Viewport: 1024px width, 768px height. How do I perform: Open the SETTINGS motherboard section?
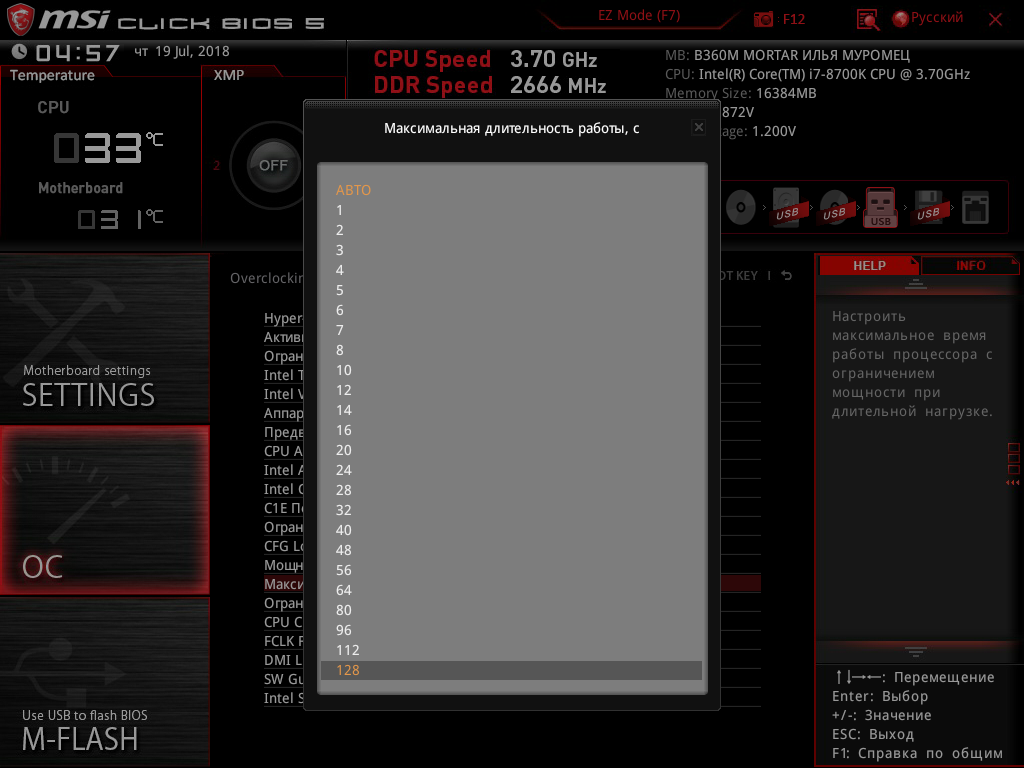tap(104, 338)
